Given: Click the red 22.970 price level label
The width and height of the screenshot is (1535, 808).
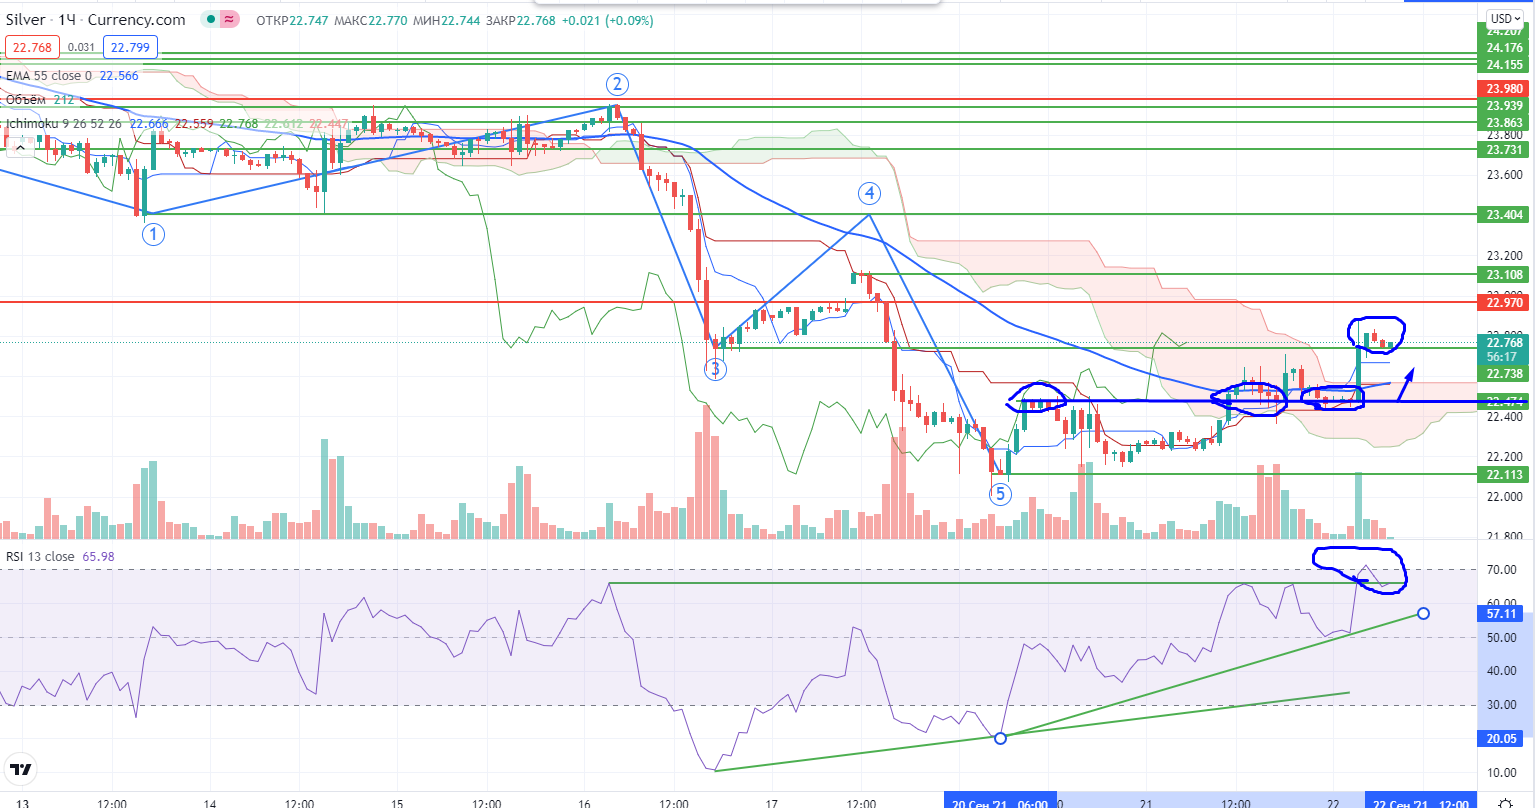Looking at the screenshot, I should [1504, 301].
